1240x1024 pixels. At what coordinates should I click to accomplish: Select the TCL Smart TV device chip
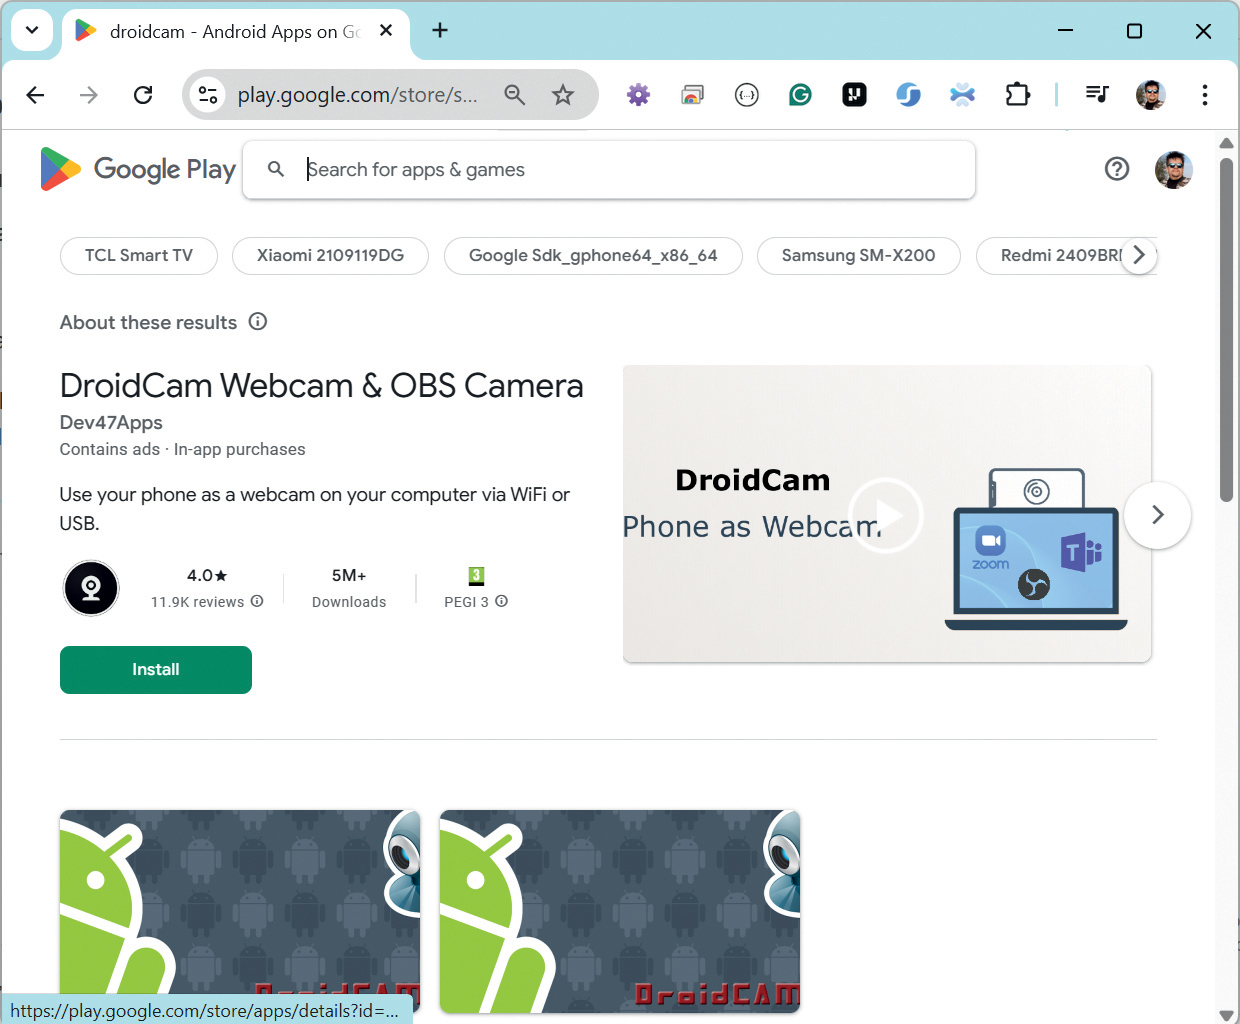tap(139, 256)
